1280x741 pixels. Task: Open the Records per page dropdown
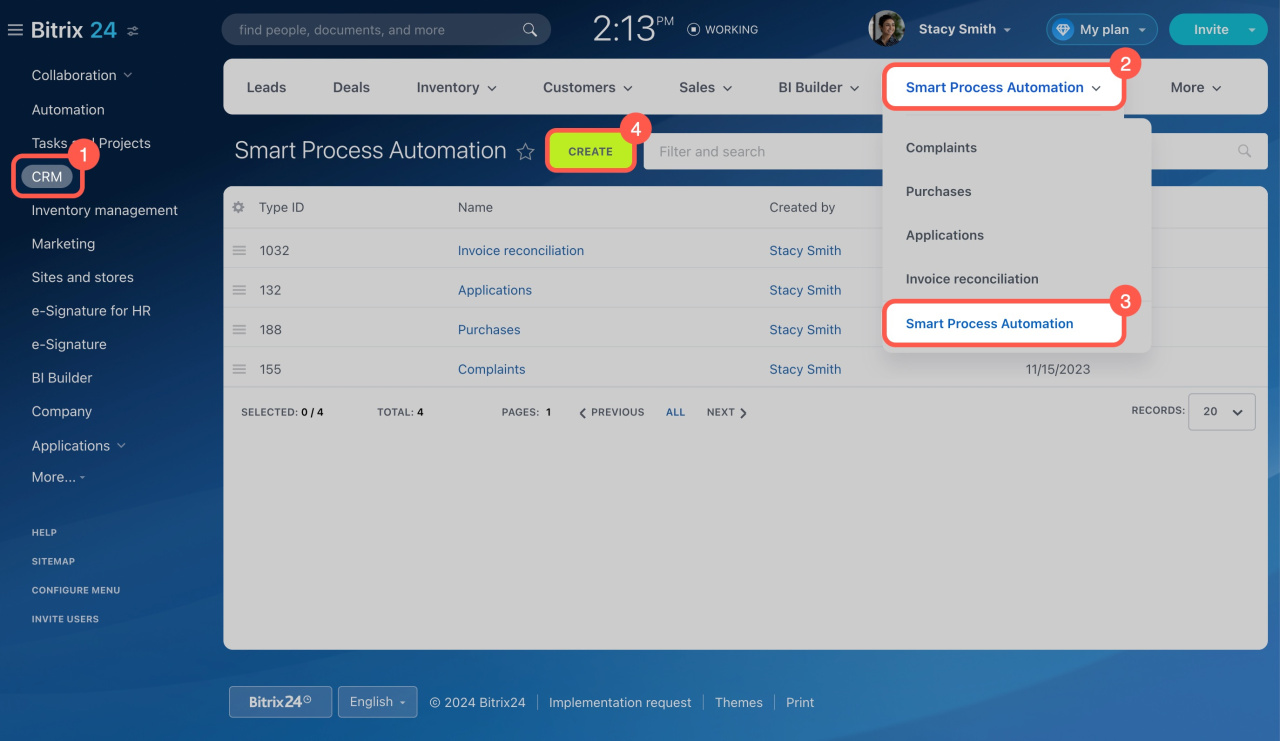point(1222,411)
